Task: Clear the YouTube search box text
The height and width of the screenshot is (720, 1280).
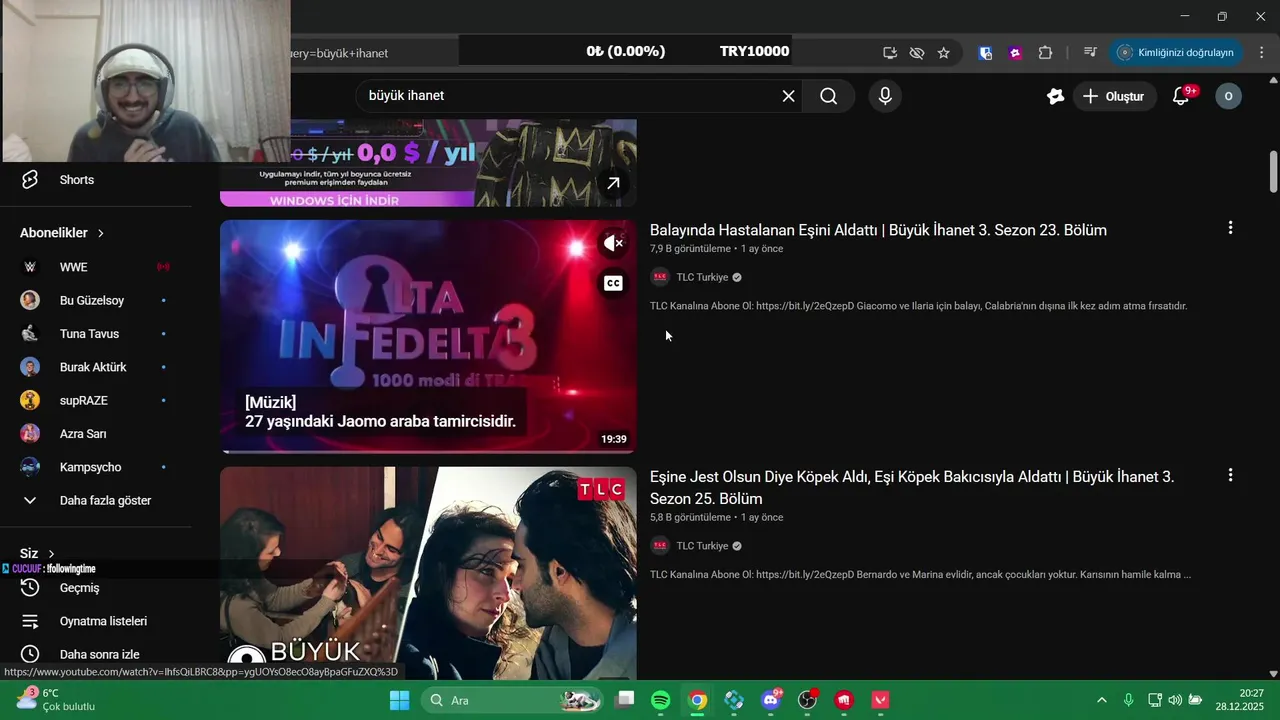Action: 789,96
